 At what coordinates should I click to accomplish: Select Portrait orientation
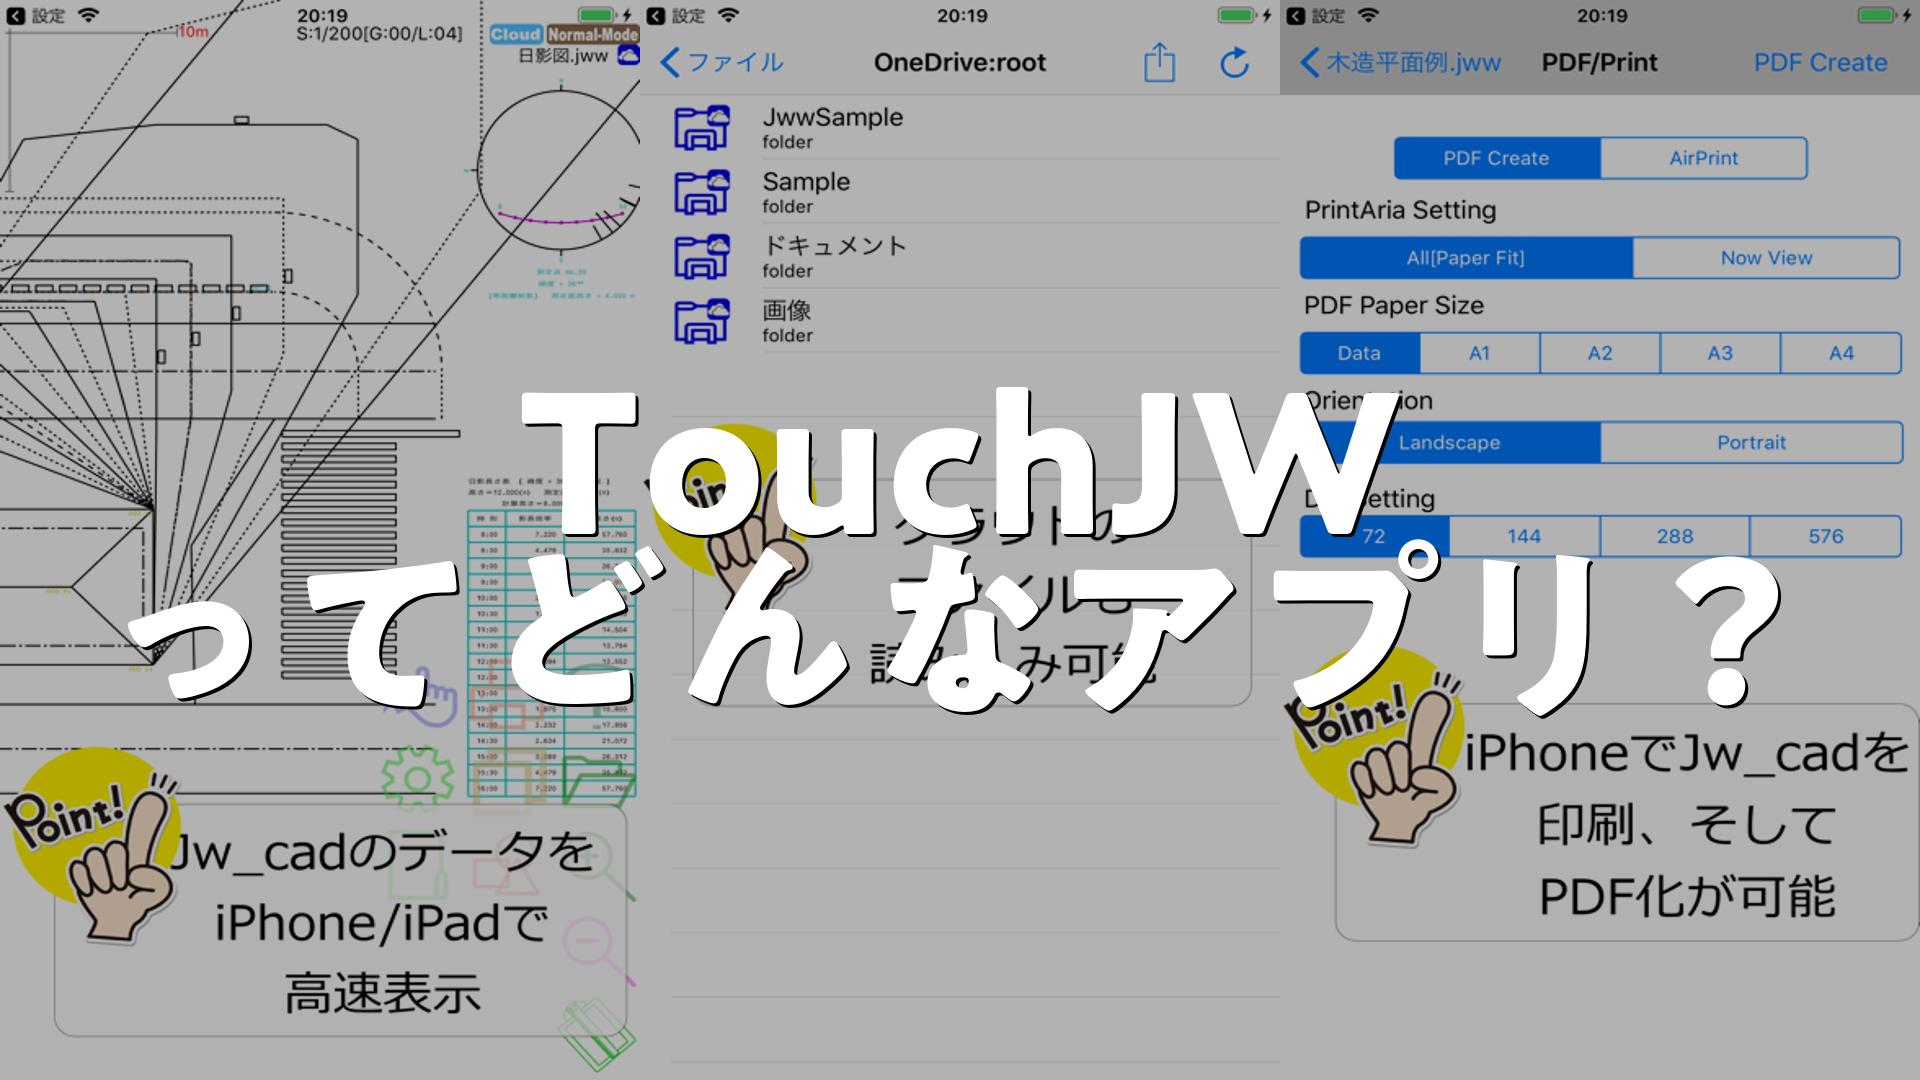pos(1750,442)
